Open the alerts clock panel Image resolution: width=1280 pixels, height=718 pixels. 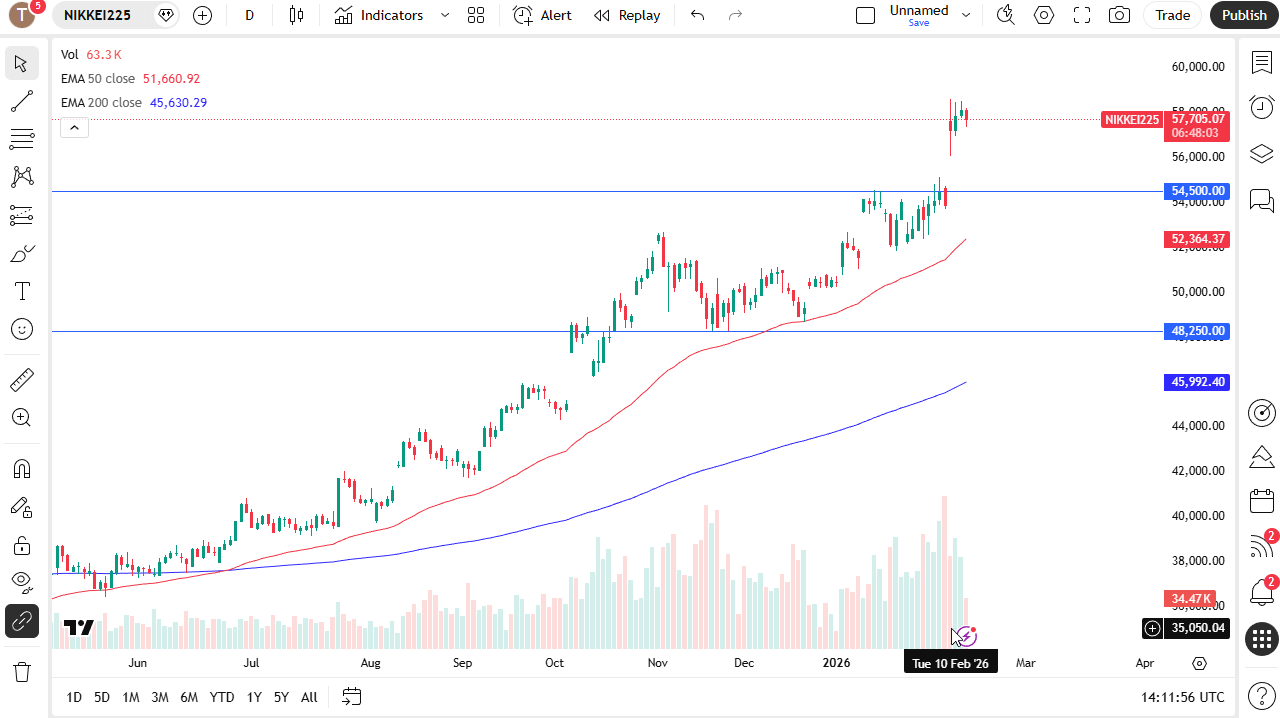(1261, 107)
